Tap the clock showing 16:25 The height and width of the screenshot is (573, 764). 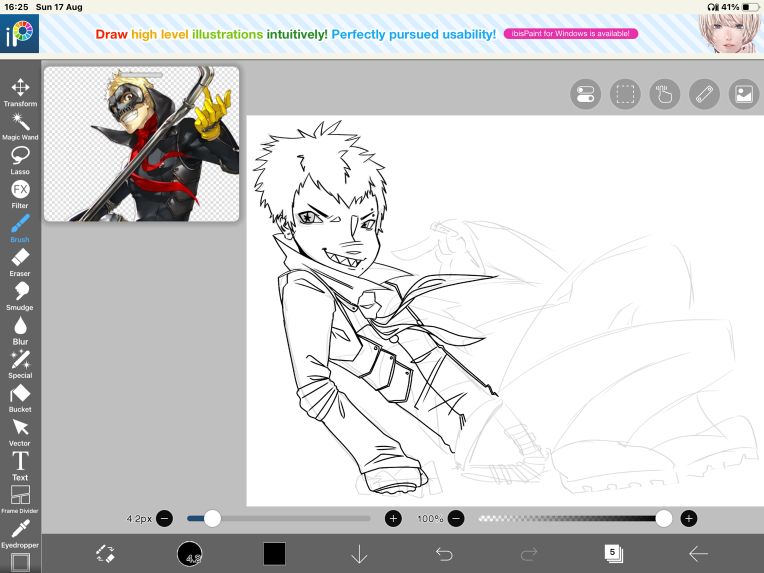tap(16, 7)
